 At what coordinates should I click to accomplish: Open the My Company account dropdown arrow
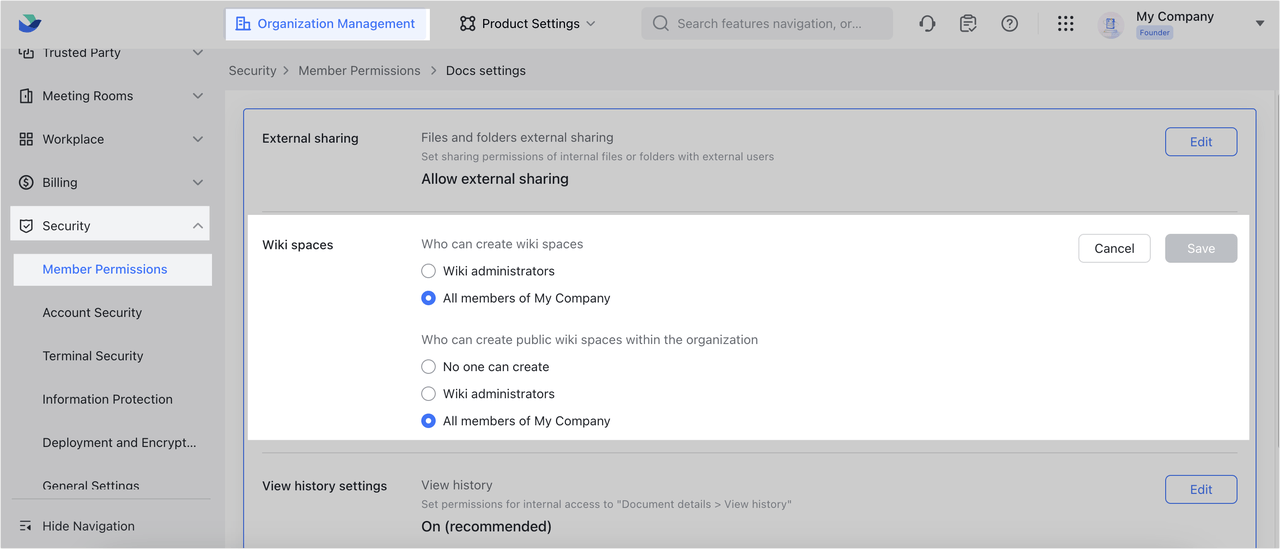click(1259, 23)
